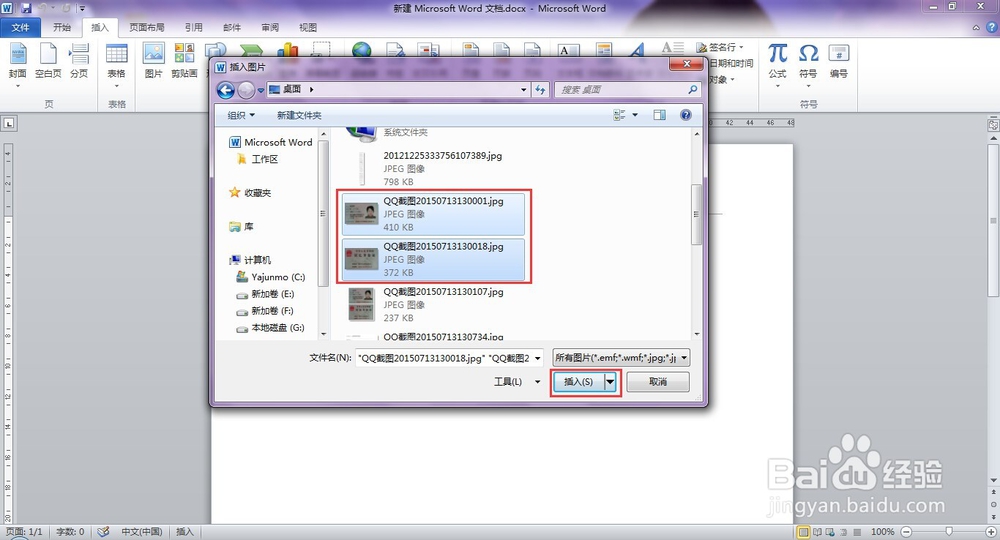Switch to the References (引用) tab
The height and width of the screenshot is (540, 1000).
click(194, 27)
